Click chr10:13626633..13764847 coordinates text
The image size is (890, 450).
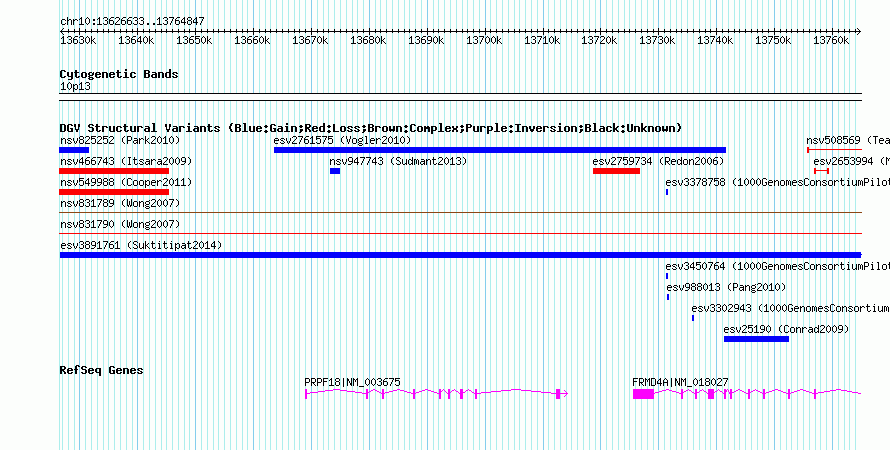pos(132,22)
